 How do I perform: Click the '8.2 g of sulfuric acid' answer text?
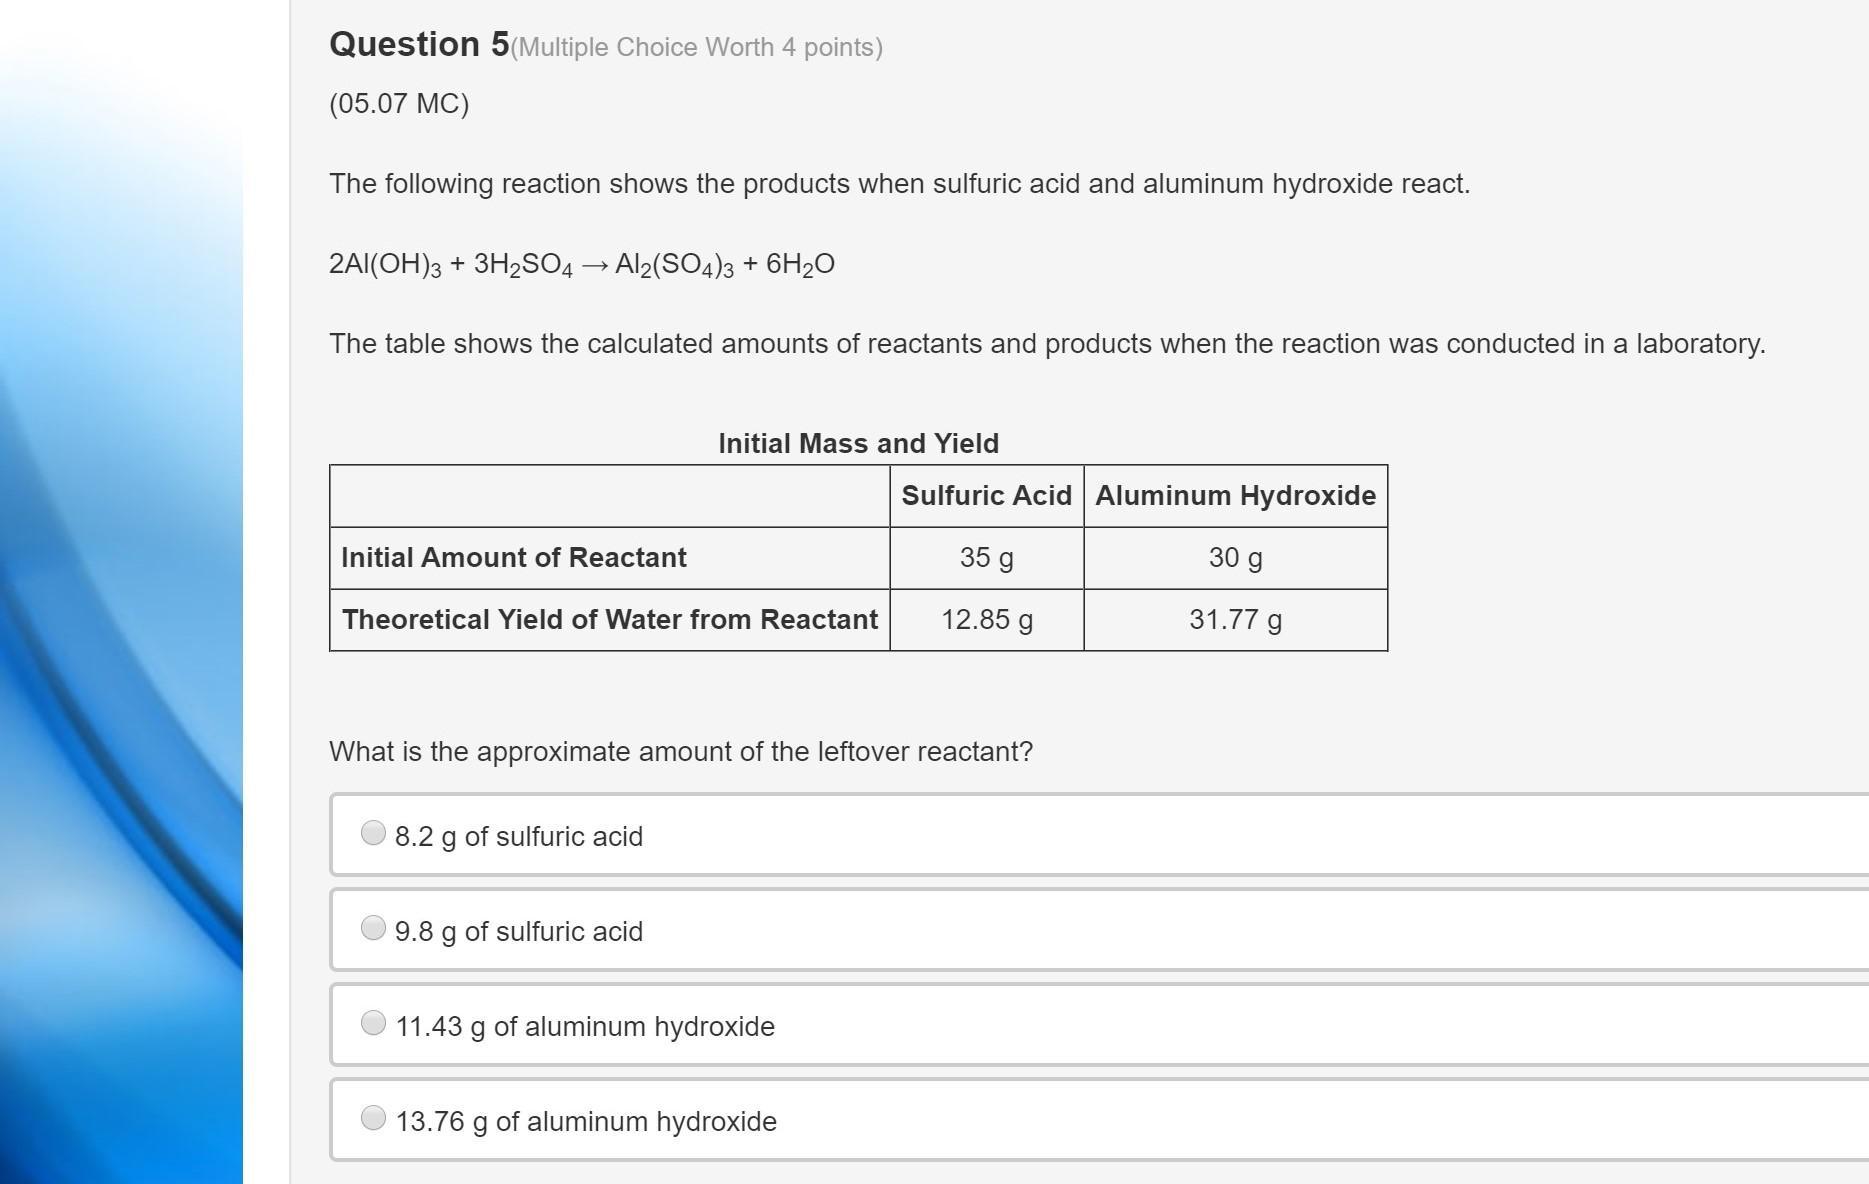[519, 837]
